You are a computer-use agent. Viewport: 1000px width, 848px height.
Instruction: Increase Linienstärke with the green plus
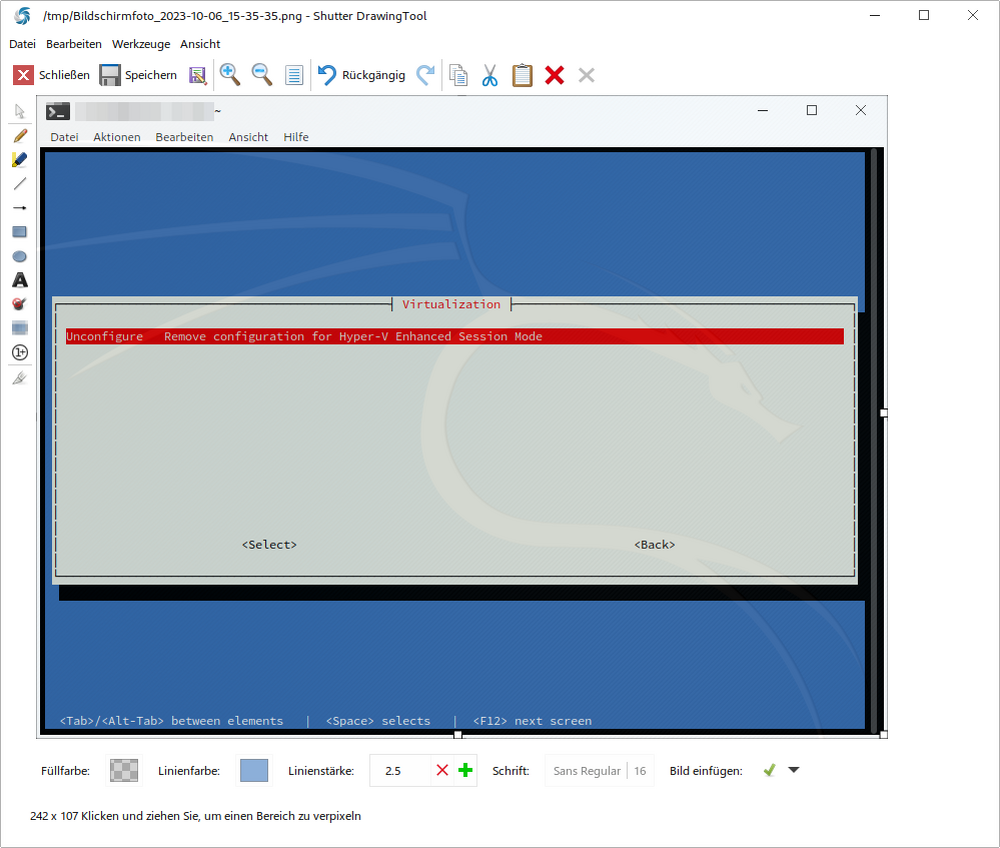pos(466,770)
